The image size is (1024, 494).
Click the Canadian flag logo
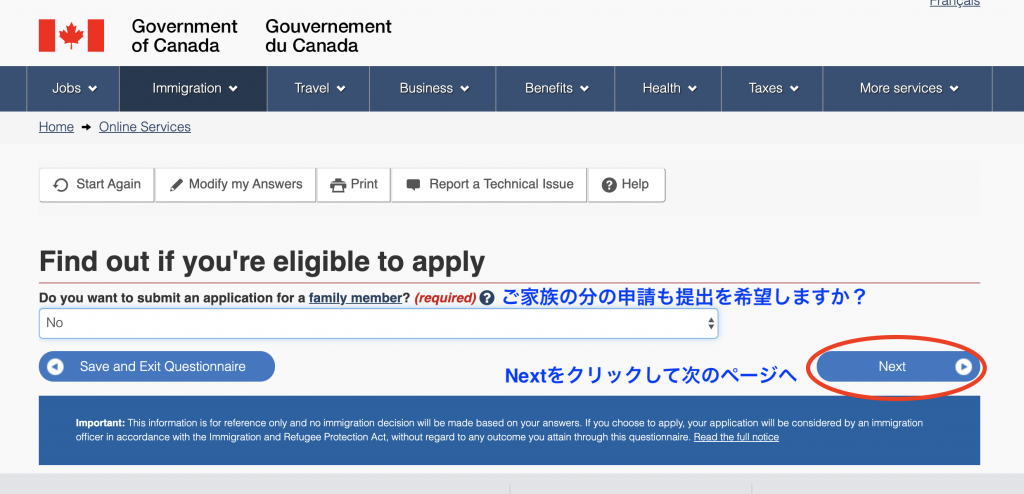point(71,35)
